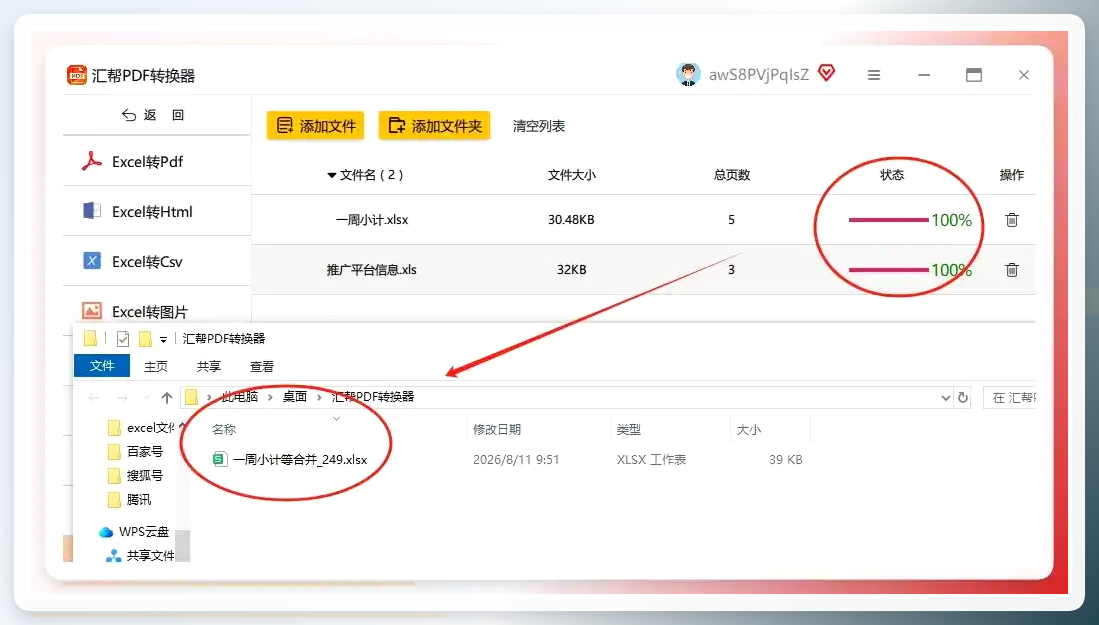Open the hamburger menu in title bar
The image size is (1099, 625).
coord(873,75)
